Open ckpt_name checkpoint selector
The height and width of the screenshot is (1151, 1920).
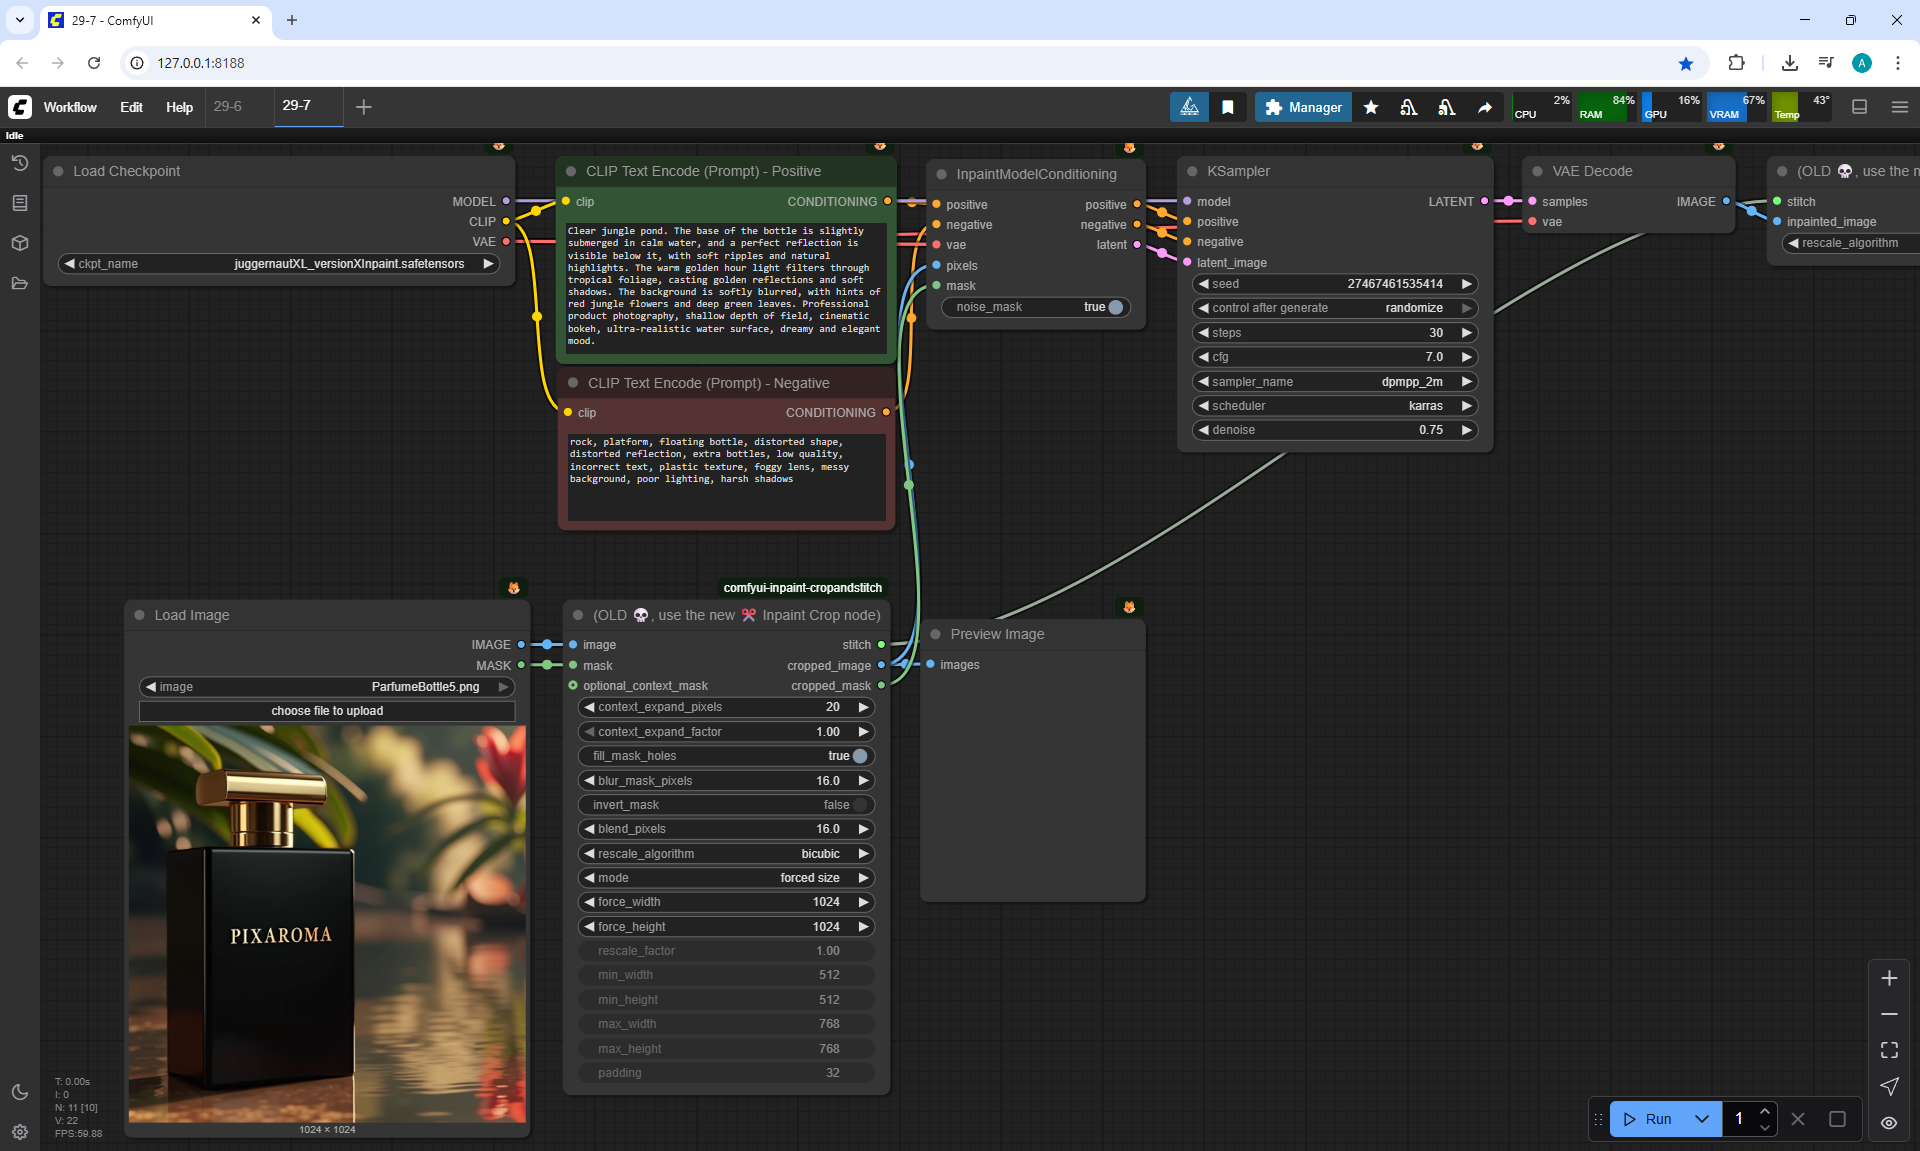pyautogui.click(x=278, y=264)
